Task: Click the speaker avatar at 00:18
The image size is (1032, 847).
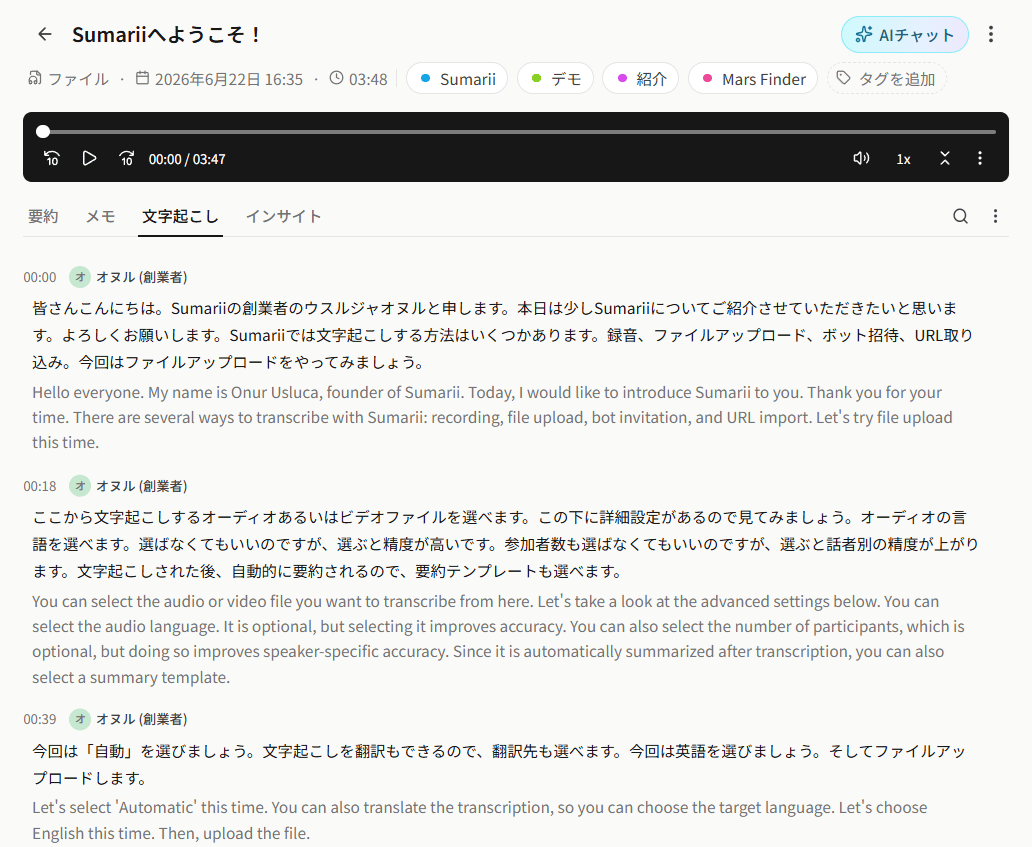Action: (x=80, y=486)
